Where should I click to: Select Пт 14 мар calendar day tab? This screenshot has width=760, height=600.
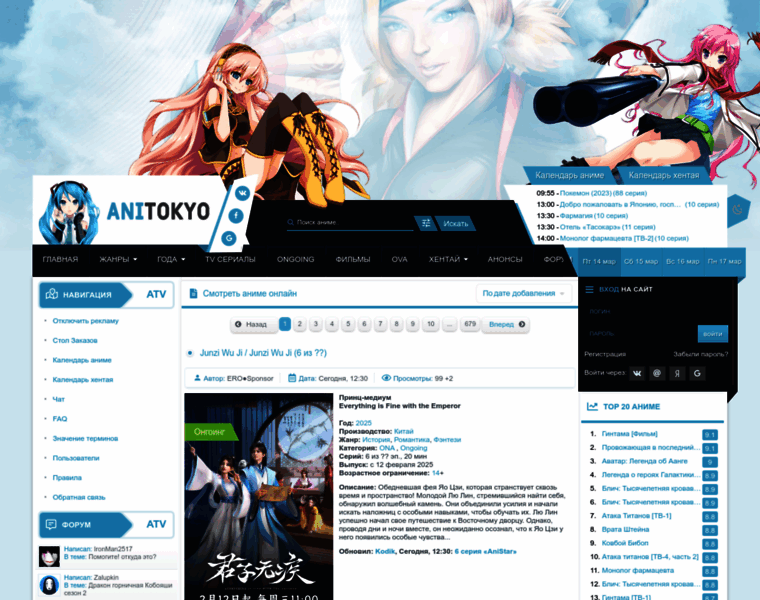(599, 261)
